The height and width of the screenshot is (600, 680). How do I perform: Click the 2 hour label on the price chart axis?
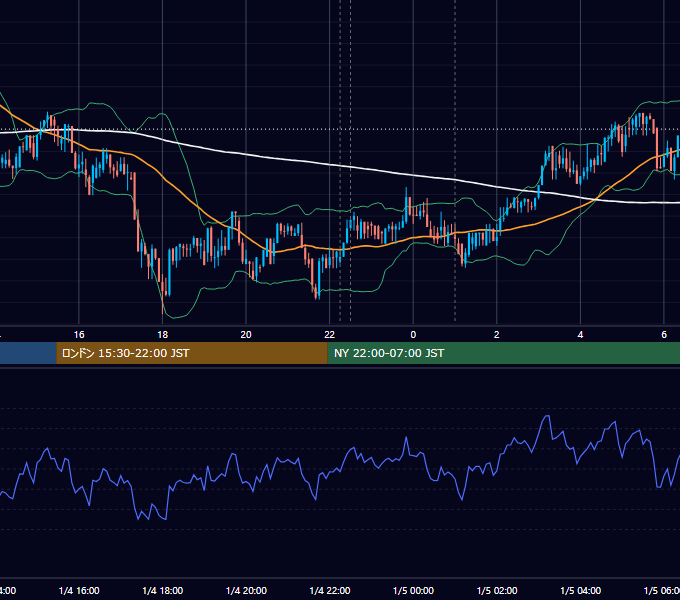[497, 335]
